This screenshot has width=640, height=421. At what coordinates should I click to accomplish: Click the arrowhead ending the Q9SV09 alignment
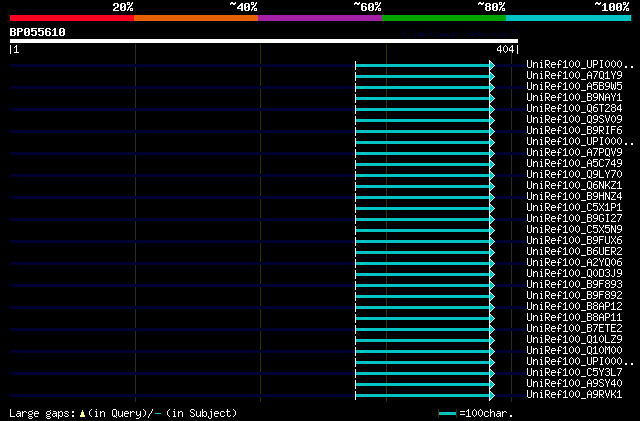pos(492,120)
